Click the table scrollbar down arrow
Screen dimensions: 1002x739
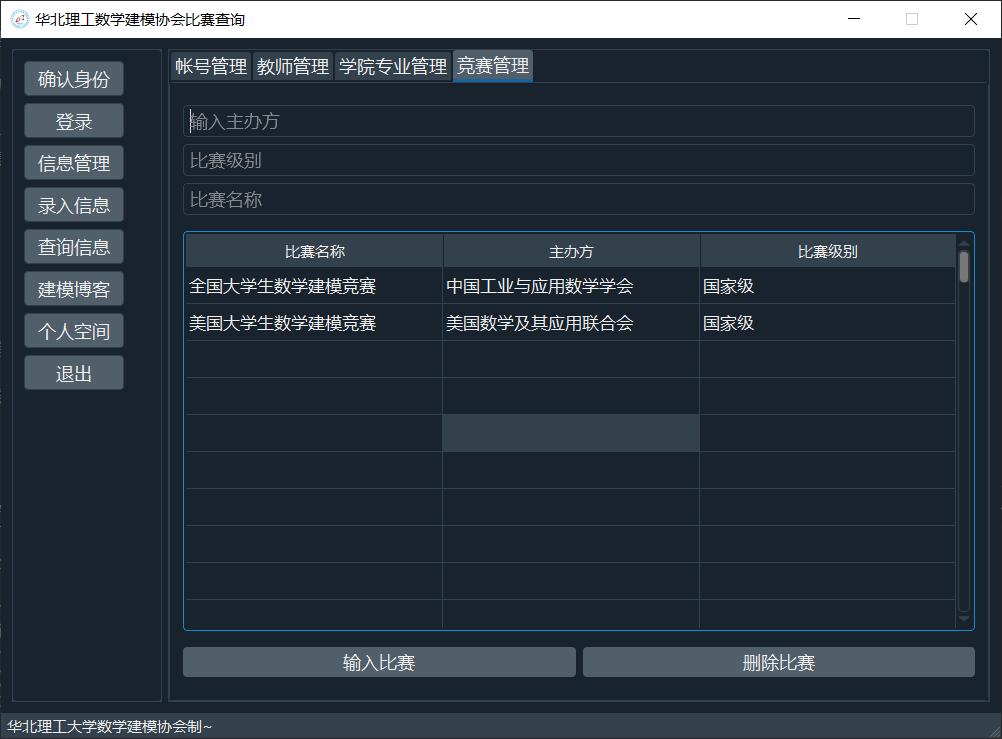pyautogui.click(x=964, y=619)
